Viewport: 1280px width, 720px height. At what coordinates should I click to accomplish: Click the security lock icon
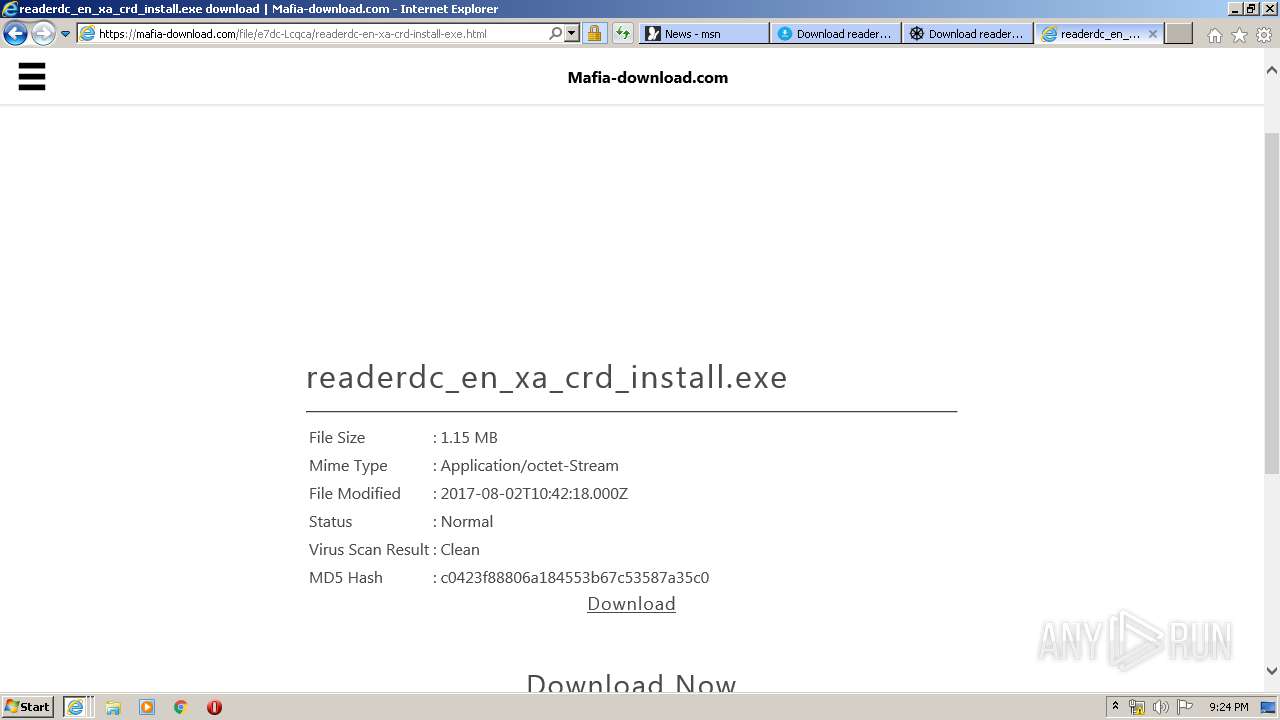(x=594, y=33)
